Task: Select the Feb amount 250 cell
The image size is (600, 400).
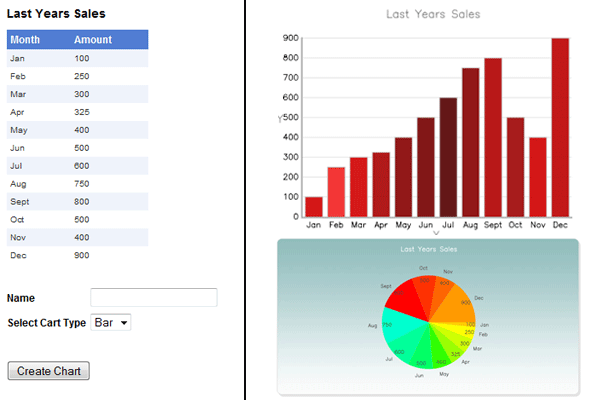Action: (x=82, y=76)
